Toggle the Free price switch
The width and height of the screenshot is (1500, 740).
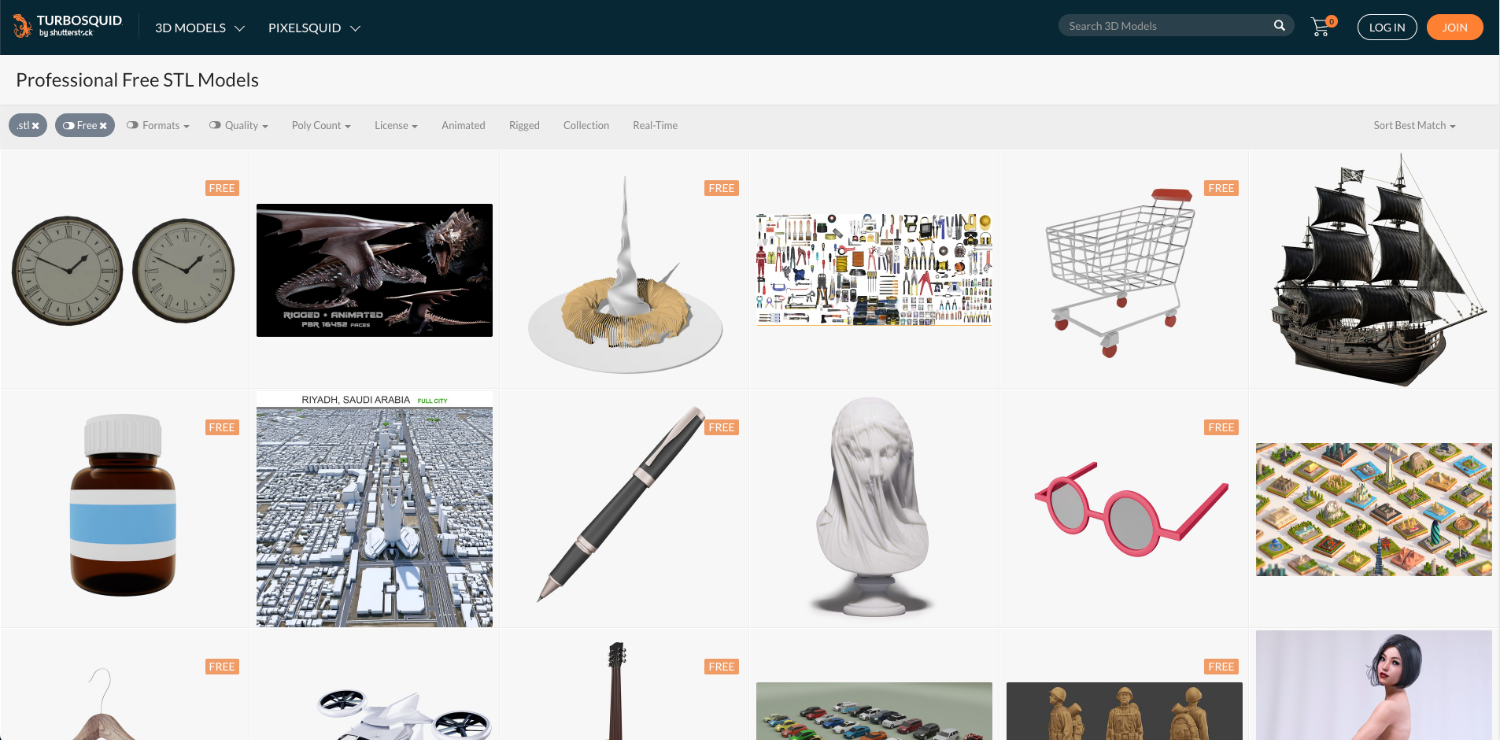click(68, 126)
